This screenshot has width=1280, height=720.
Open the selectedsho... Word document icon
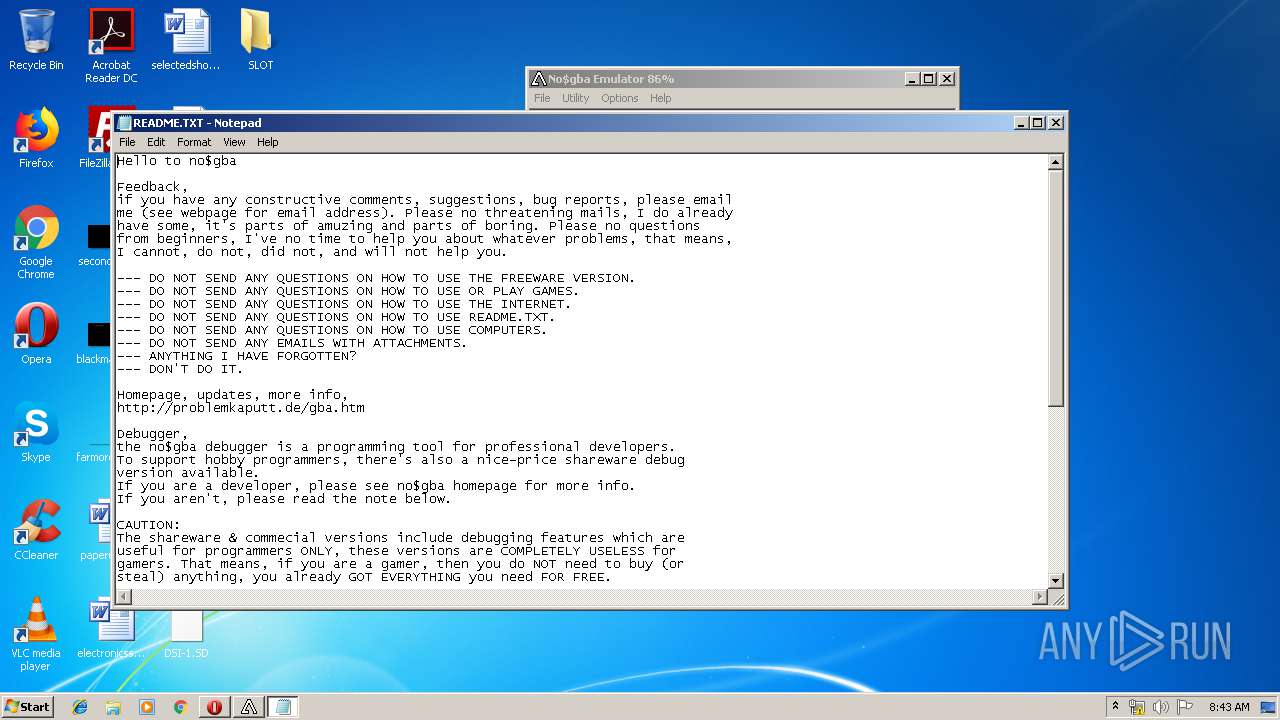[x=186, y=40]
